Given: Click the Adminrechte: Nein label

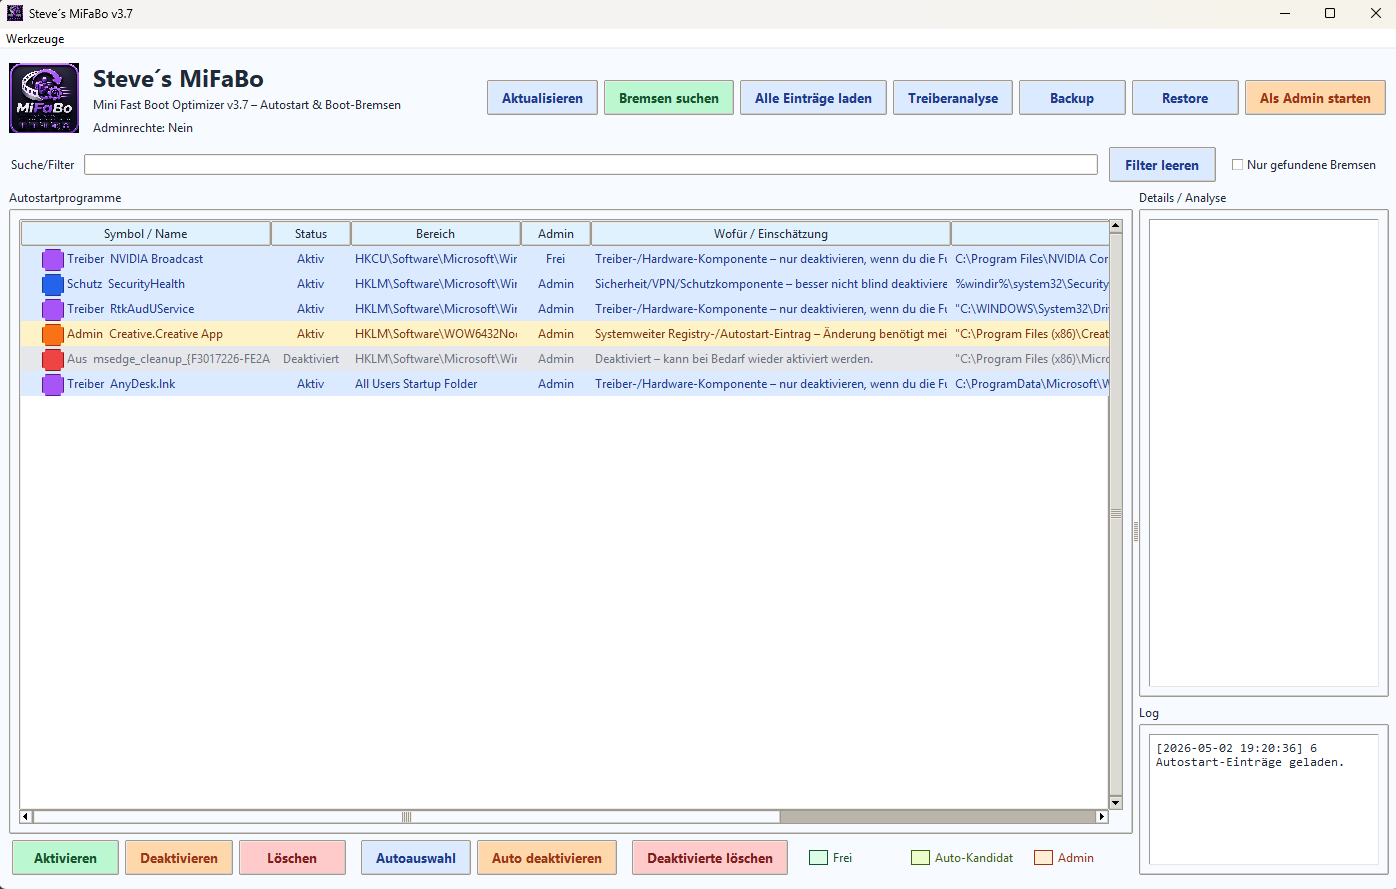Looking at the screenshot, I should (143, 128).
